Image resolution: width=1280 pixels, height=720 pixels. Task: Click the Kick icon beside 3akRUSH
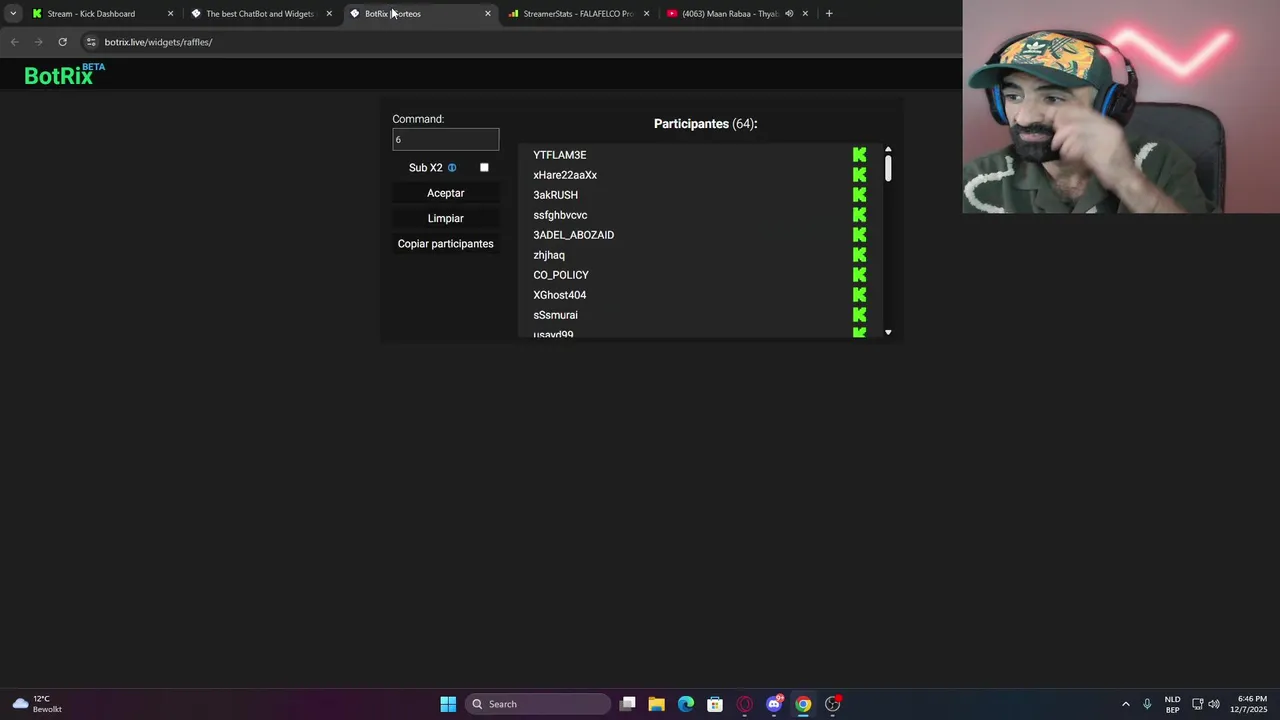click(x=859, y=195)
